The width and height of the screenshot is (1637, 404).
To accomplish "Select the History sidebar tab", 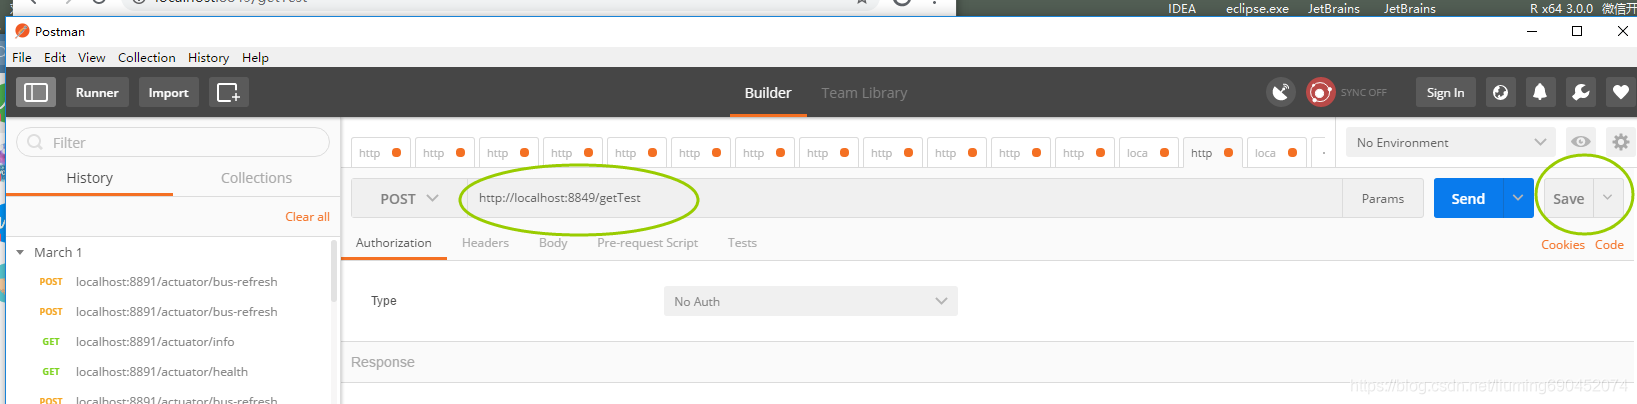I will tap(89, 177).
